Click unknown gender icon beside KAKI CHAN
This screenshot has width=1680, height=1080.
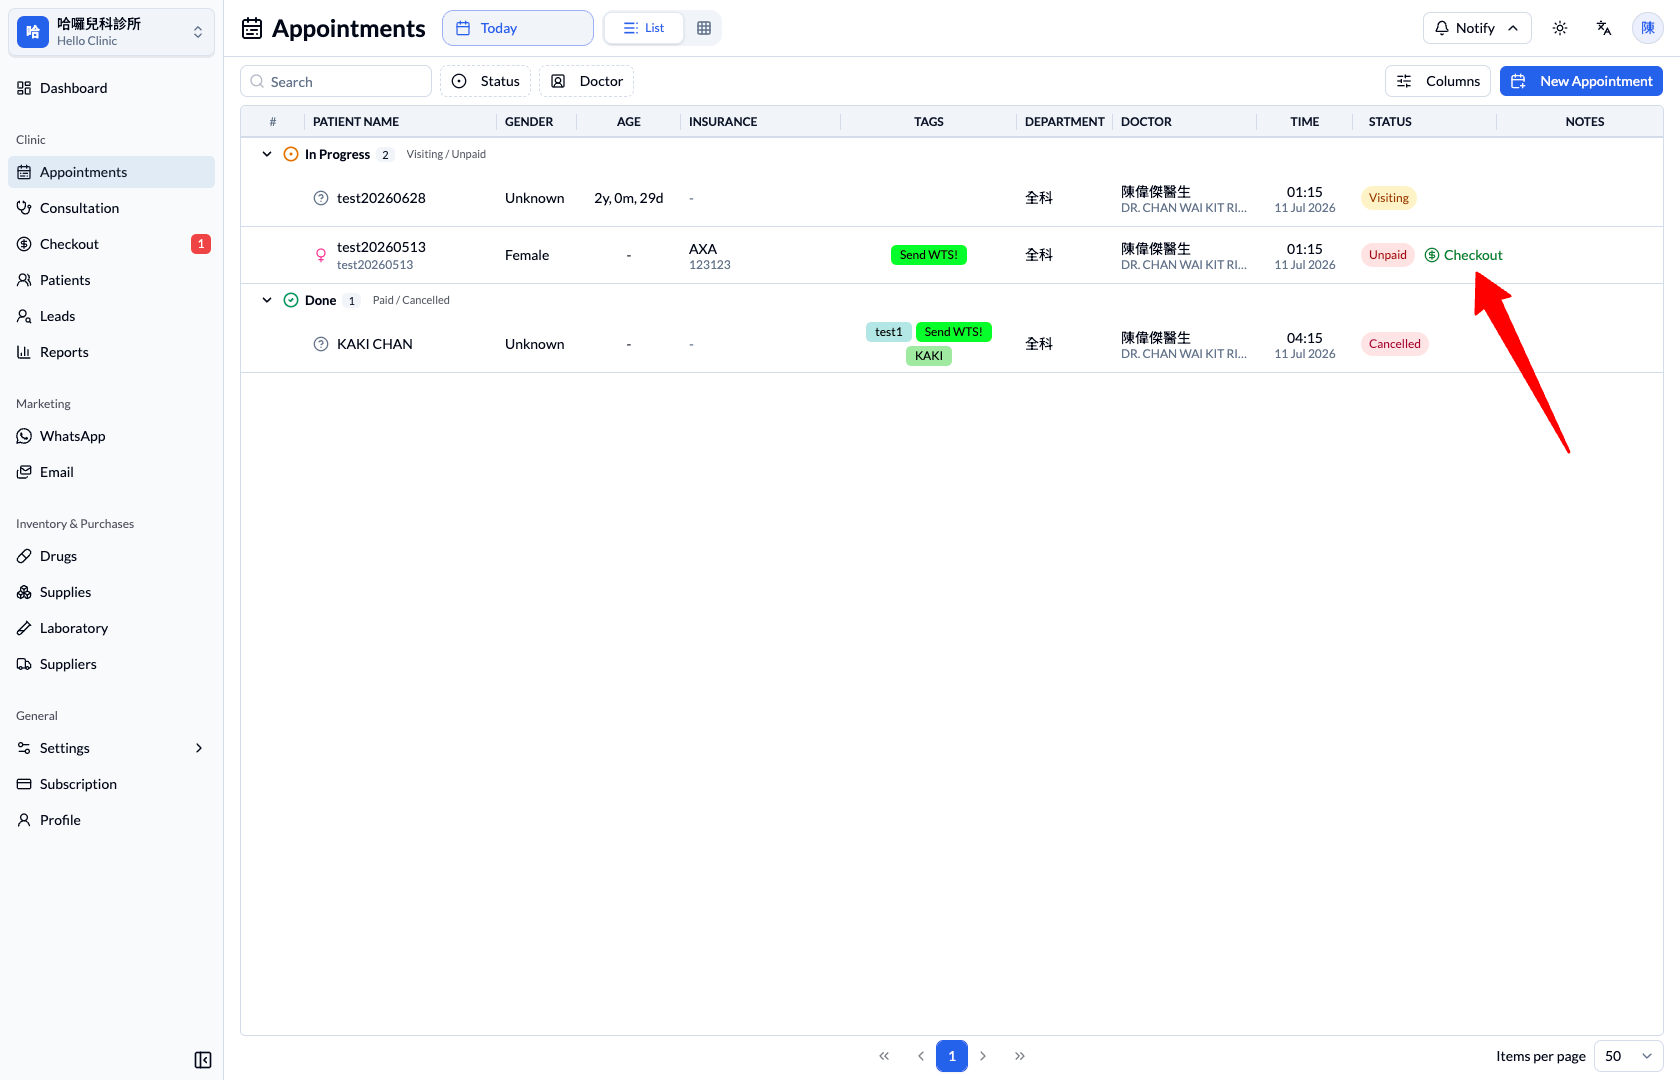pos(321,344)
